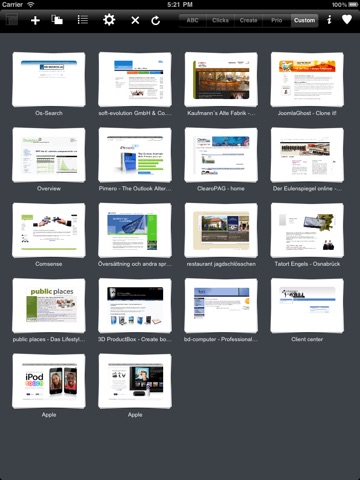
Task: Tap the plus icon to add bookmark
Action: click(35, 20)
